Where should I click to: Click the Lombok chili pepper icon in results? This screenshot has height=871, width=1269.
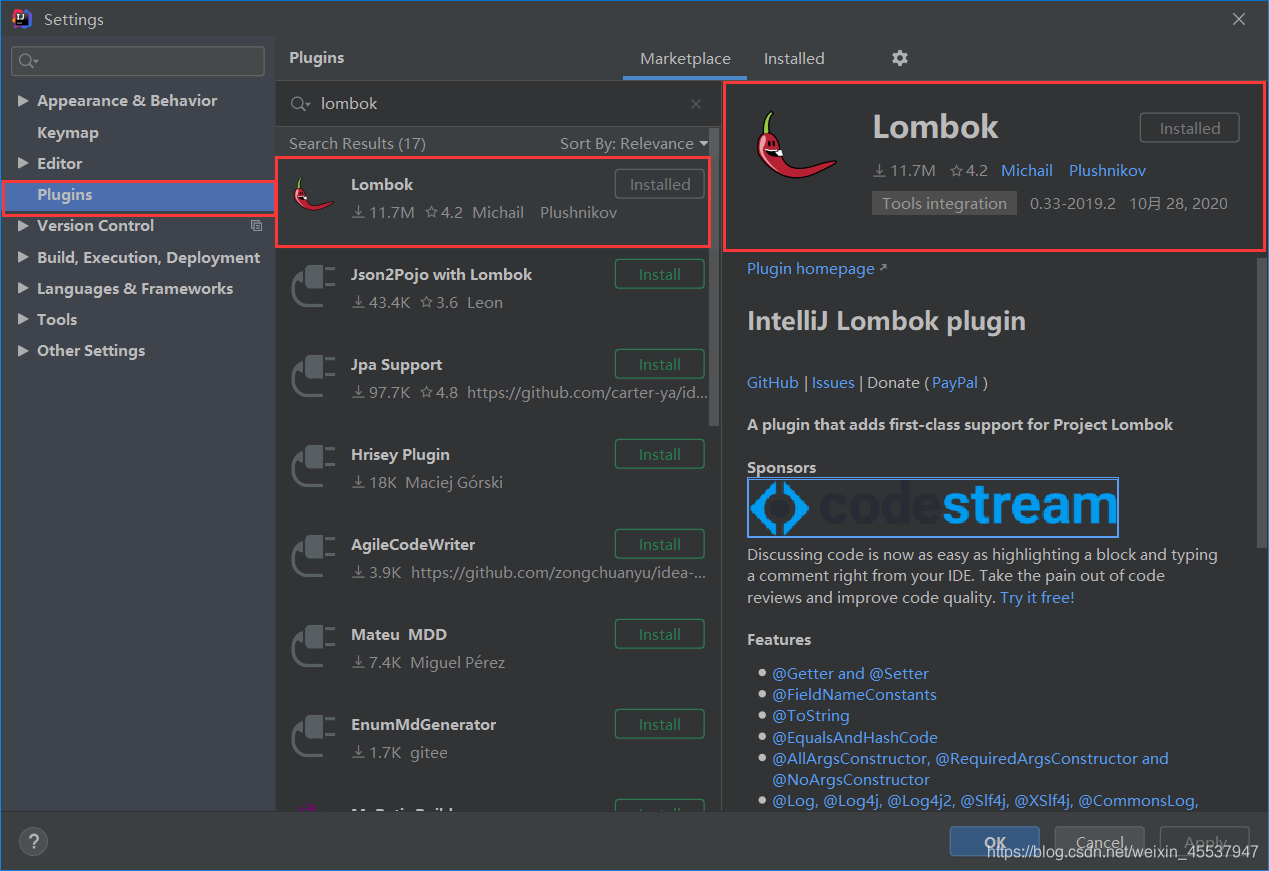(314, 195)
